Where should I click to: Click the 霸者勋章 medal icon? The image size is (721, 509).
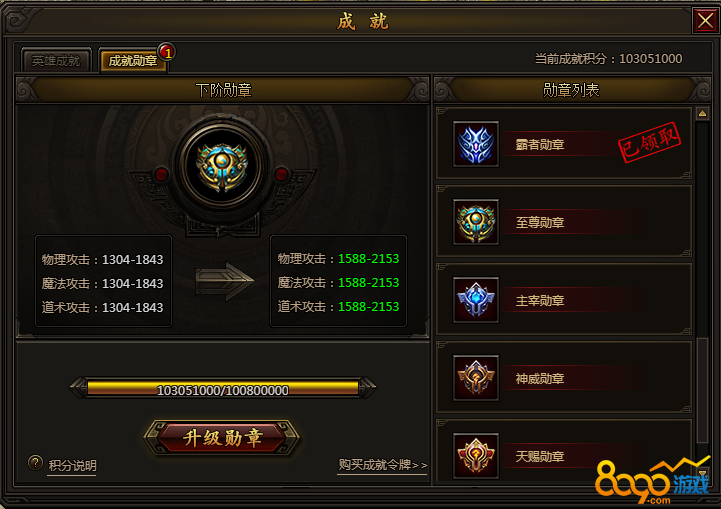[475, 144]
